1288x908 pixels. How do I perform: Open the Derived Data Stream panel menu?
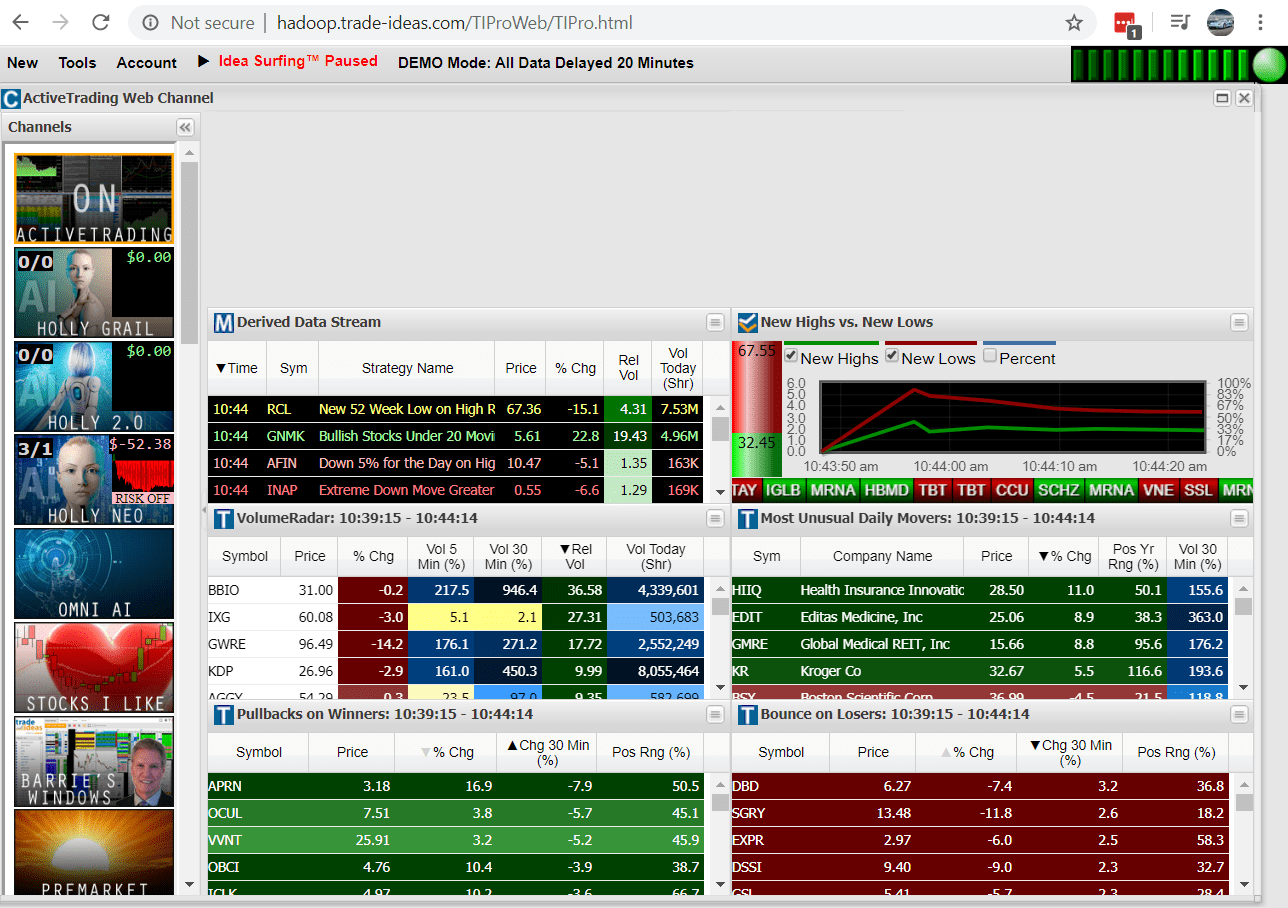click(714, 322)
